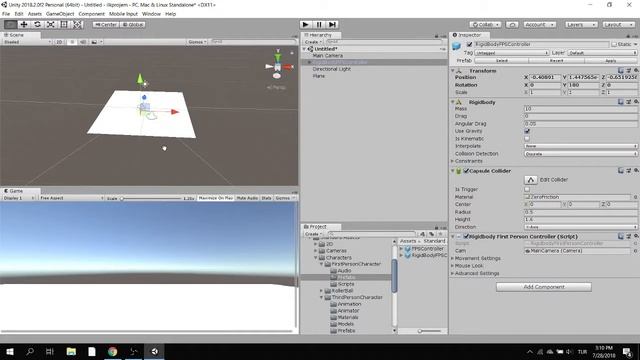Toggle Pivot/Center handle position button
The image size is (640, 360).
(x=106, y=24)
